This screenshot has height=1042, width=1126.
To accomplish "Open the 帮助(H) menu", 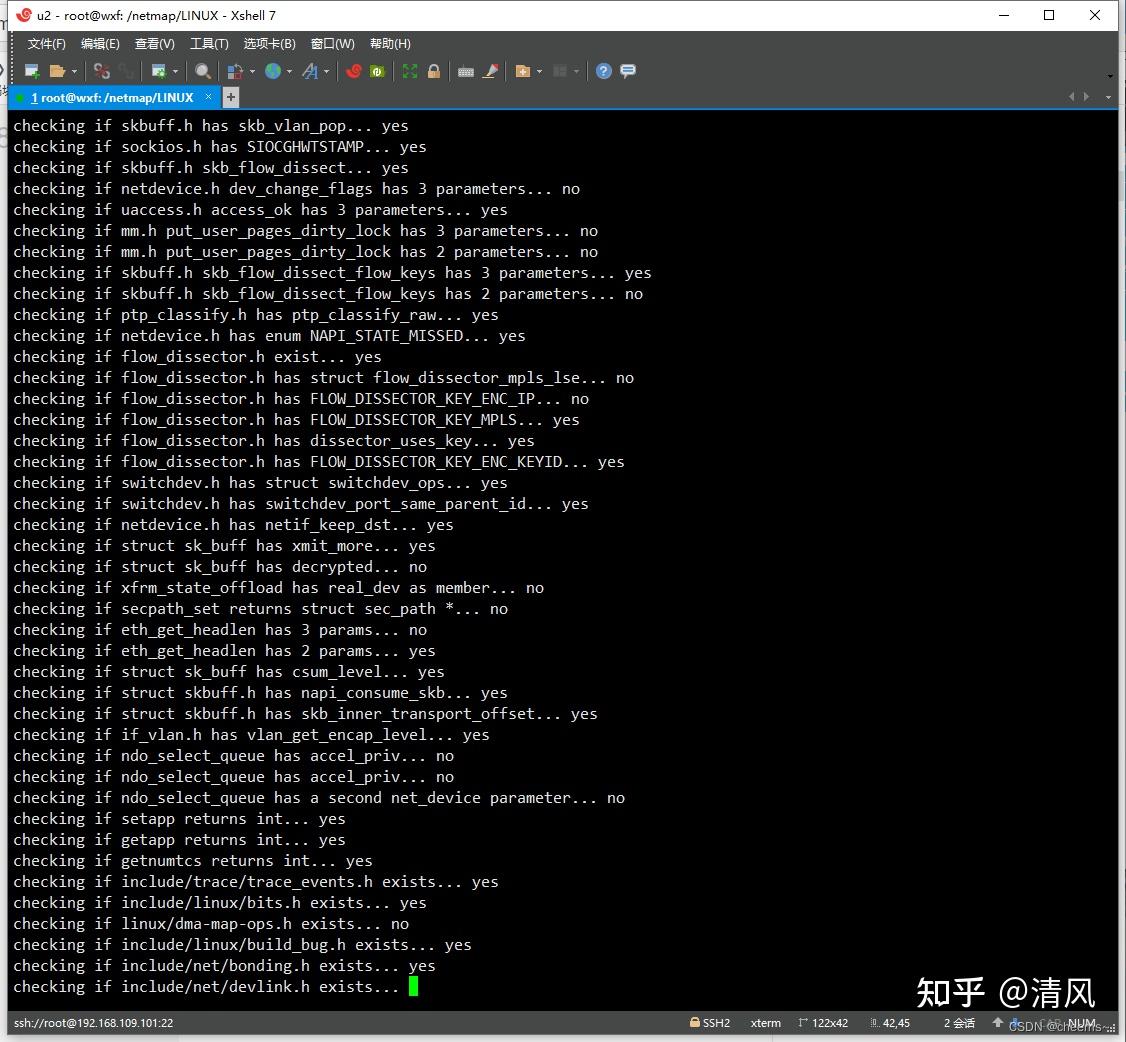I will click(390, 44).
